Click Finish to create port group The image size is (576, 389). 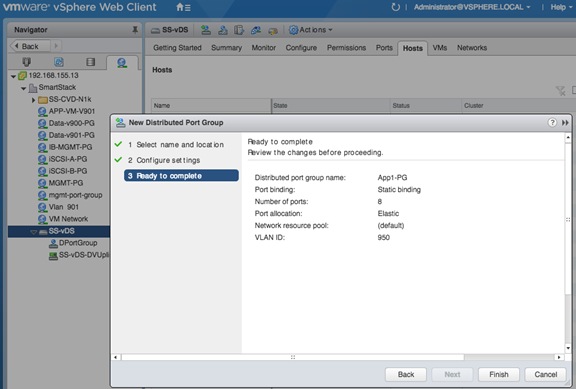[498, 374]
